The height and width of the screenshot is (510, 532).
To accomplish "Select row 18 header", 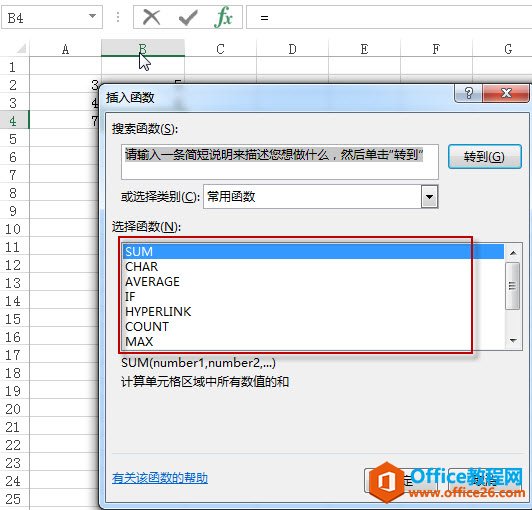I will [14, 373].
